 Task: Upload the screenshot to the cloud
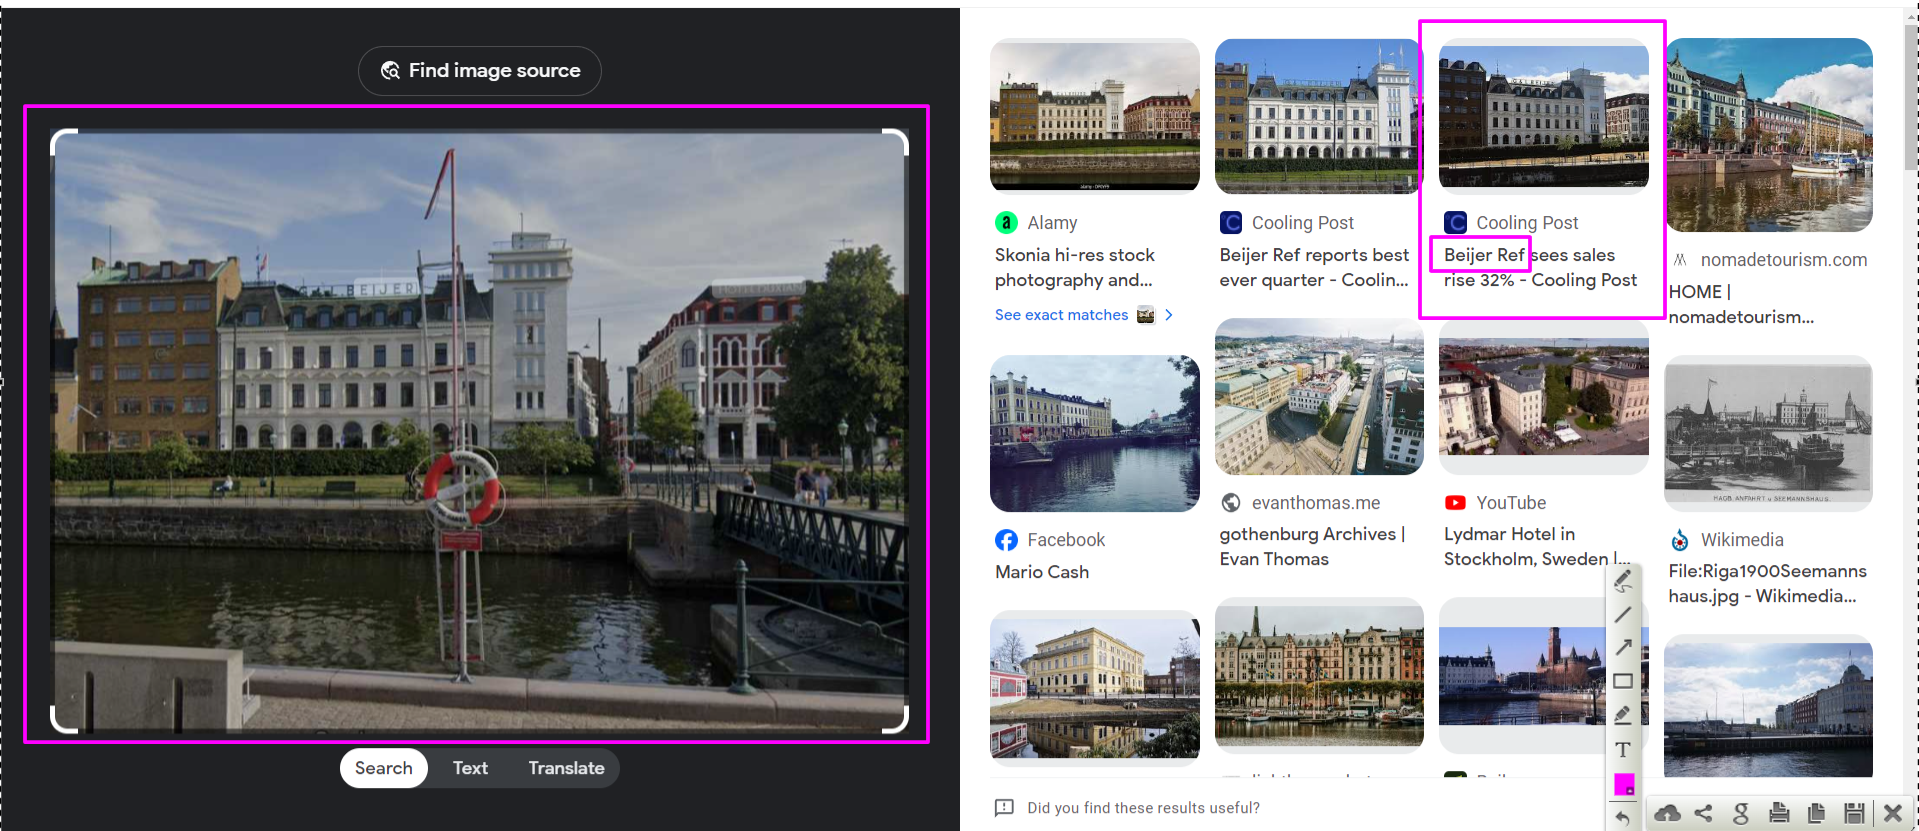point(1667,813)
